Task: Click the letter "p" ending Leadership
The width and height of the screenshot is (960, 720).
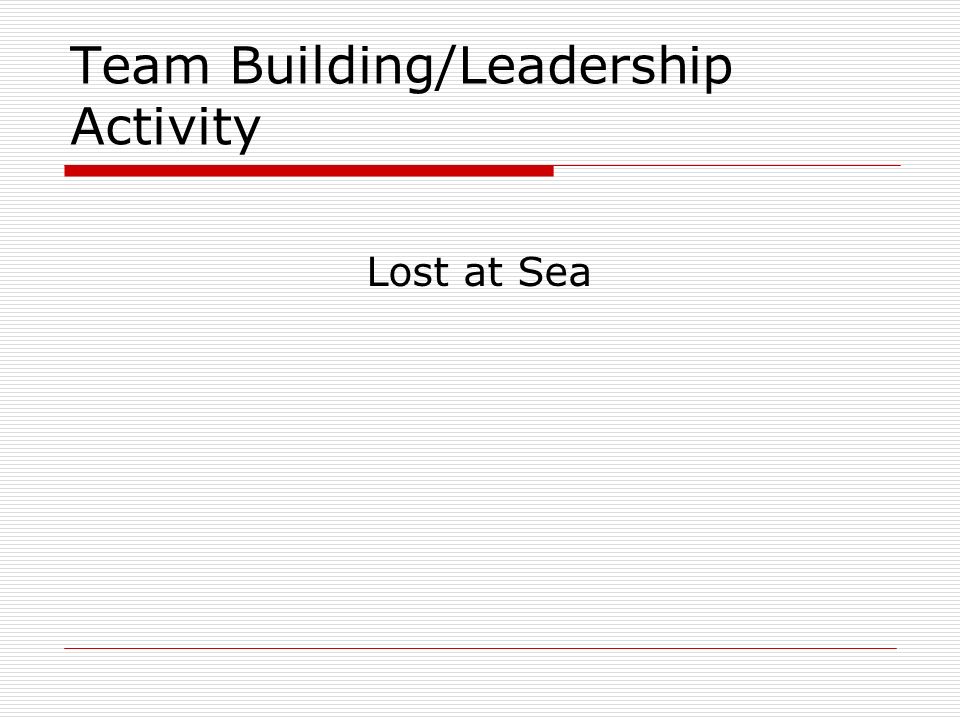Action: click(x=720, y=72)
